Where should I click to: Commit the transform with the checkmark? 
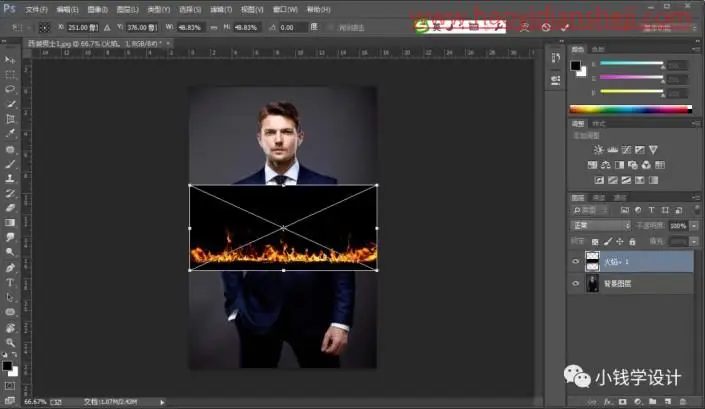tap(565, 27)
